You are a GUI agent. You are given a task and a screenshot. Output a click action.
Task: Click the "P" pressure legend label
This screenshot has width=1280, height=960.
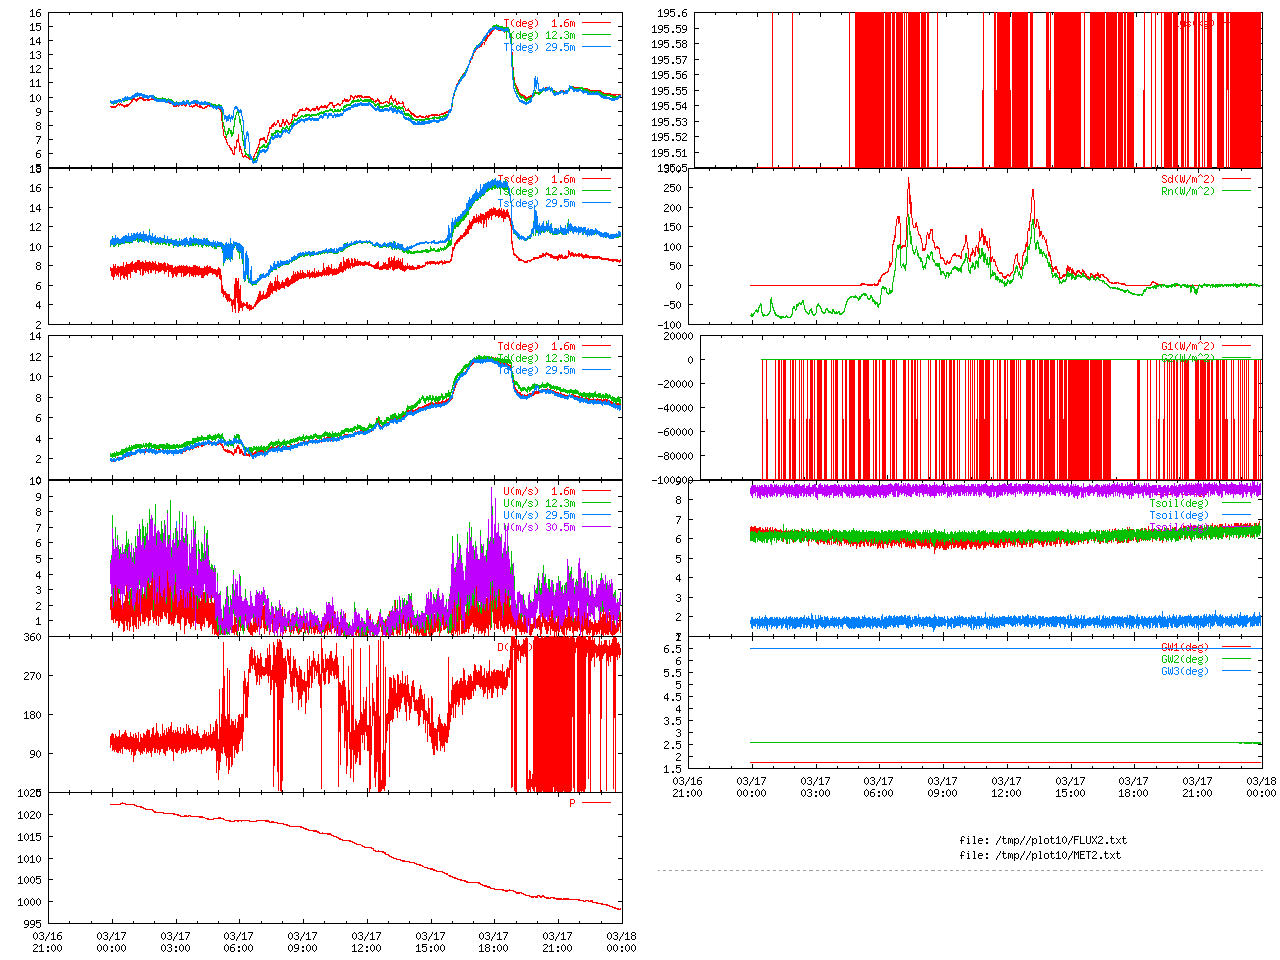click(x=573, y=804)
